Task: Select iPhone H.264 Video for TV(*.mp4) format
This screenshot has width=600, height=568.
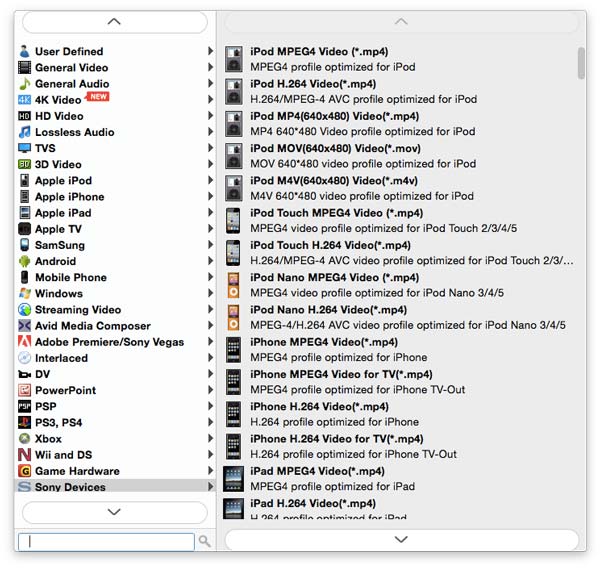Action: [x=400, y=446]
